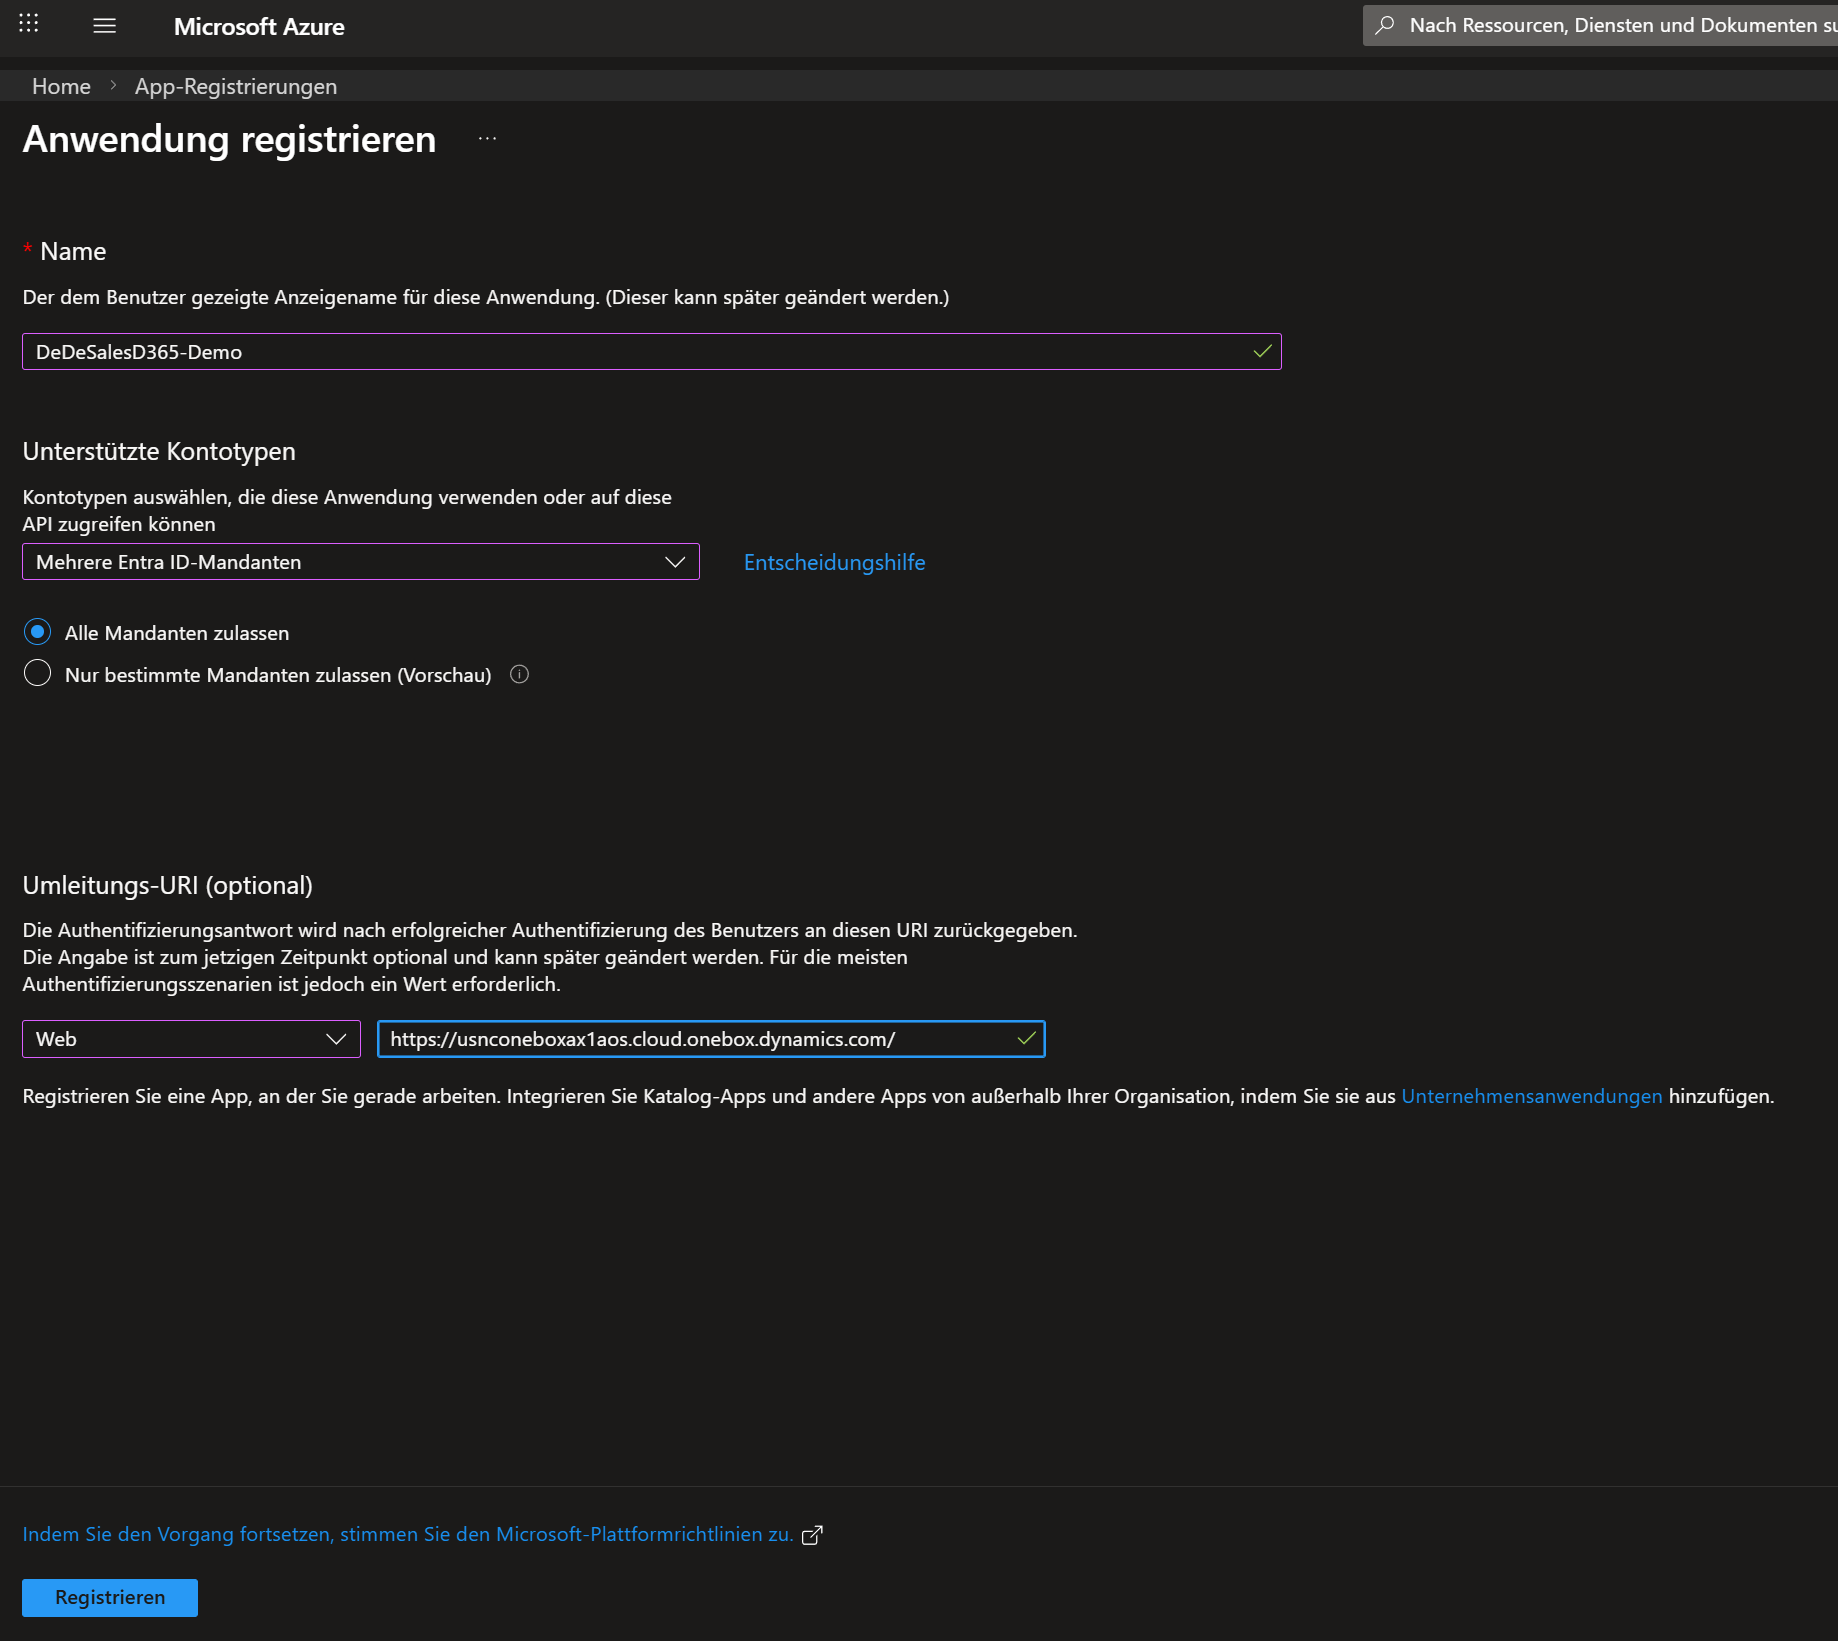Image resolution: width=1838 pixels, height=1641 pixels.
Task: Click the portal search box
Action: [1600, 25]
